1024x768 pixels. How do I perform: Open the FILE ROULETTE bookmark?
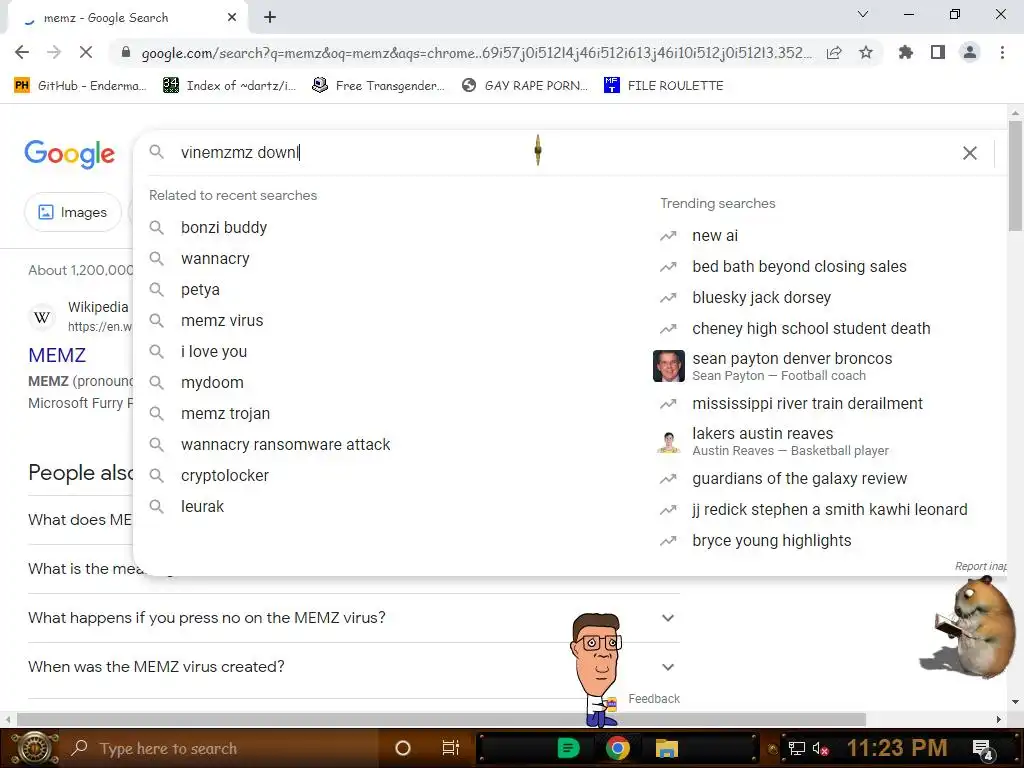664,86
